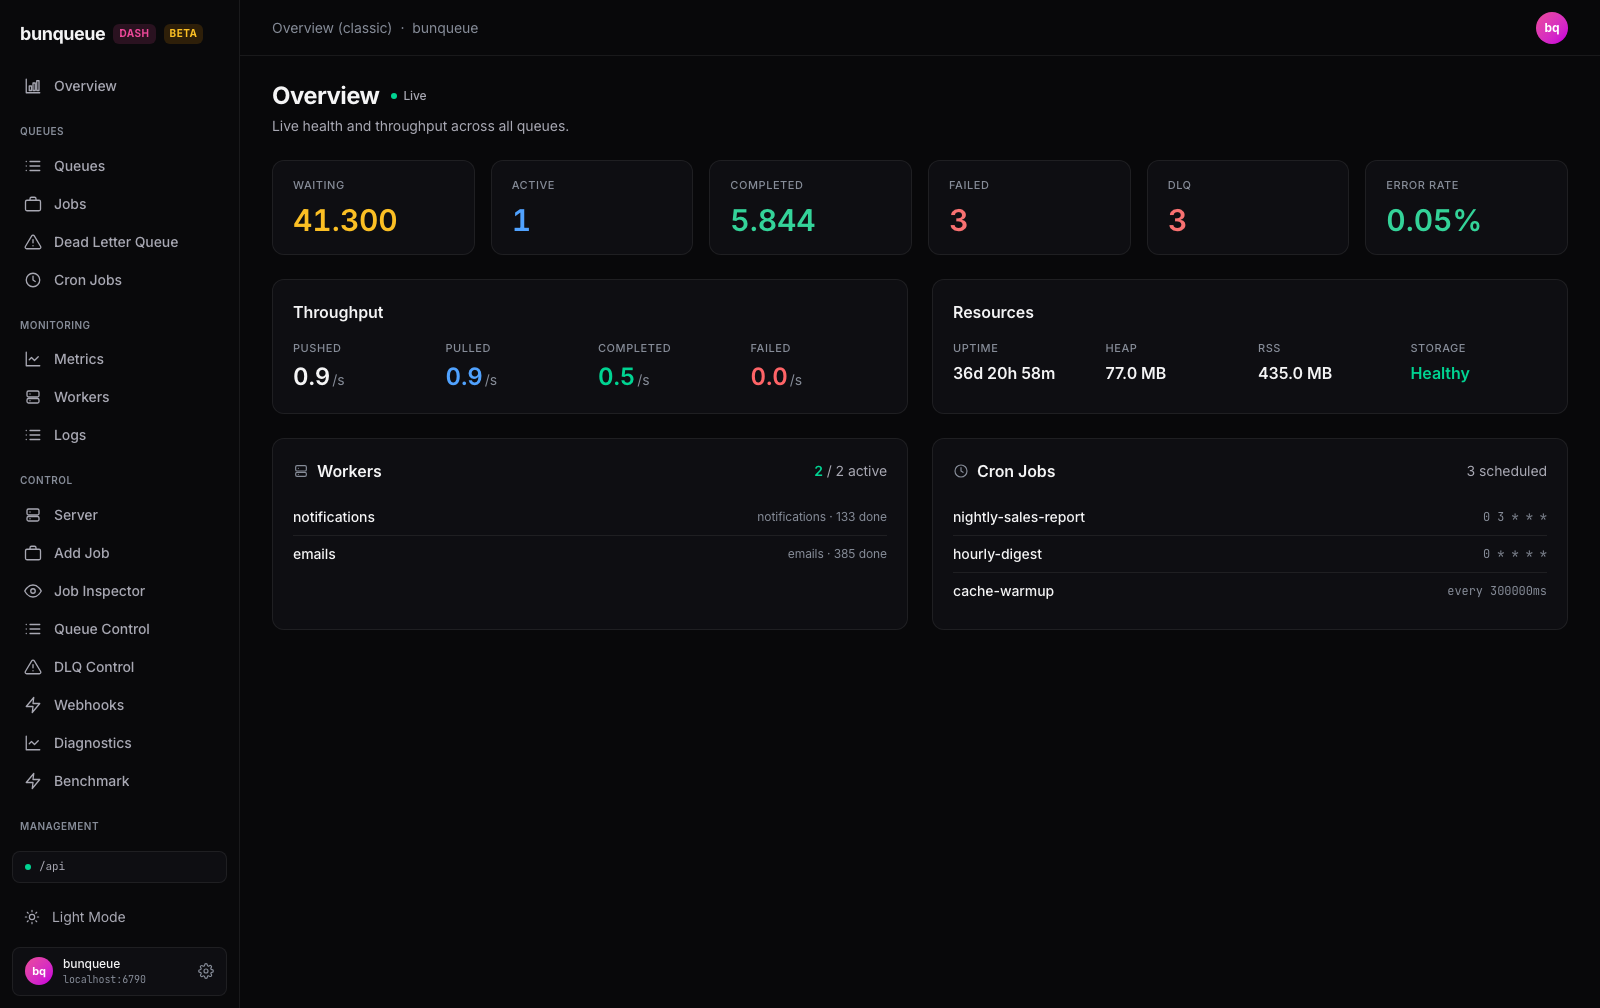Click the Webhooks lightning icon
The height and width of the screenshot is (1008, 1600).
33,705
